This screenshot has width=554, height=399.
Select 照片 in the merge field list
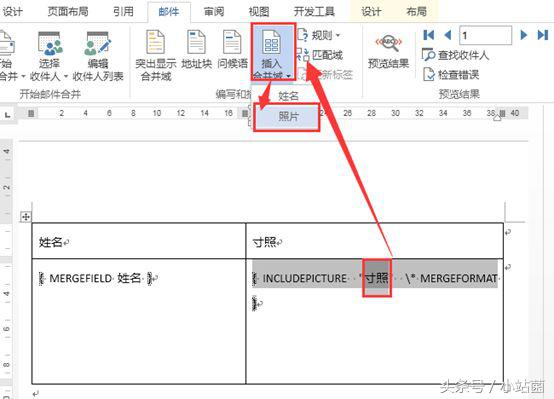pos(287,117)
